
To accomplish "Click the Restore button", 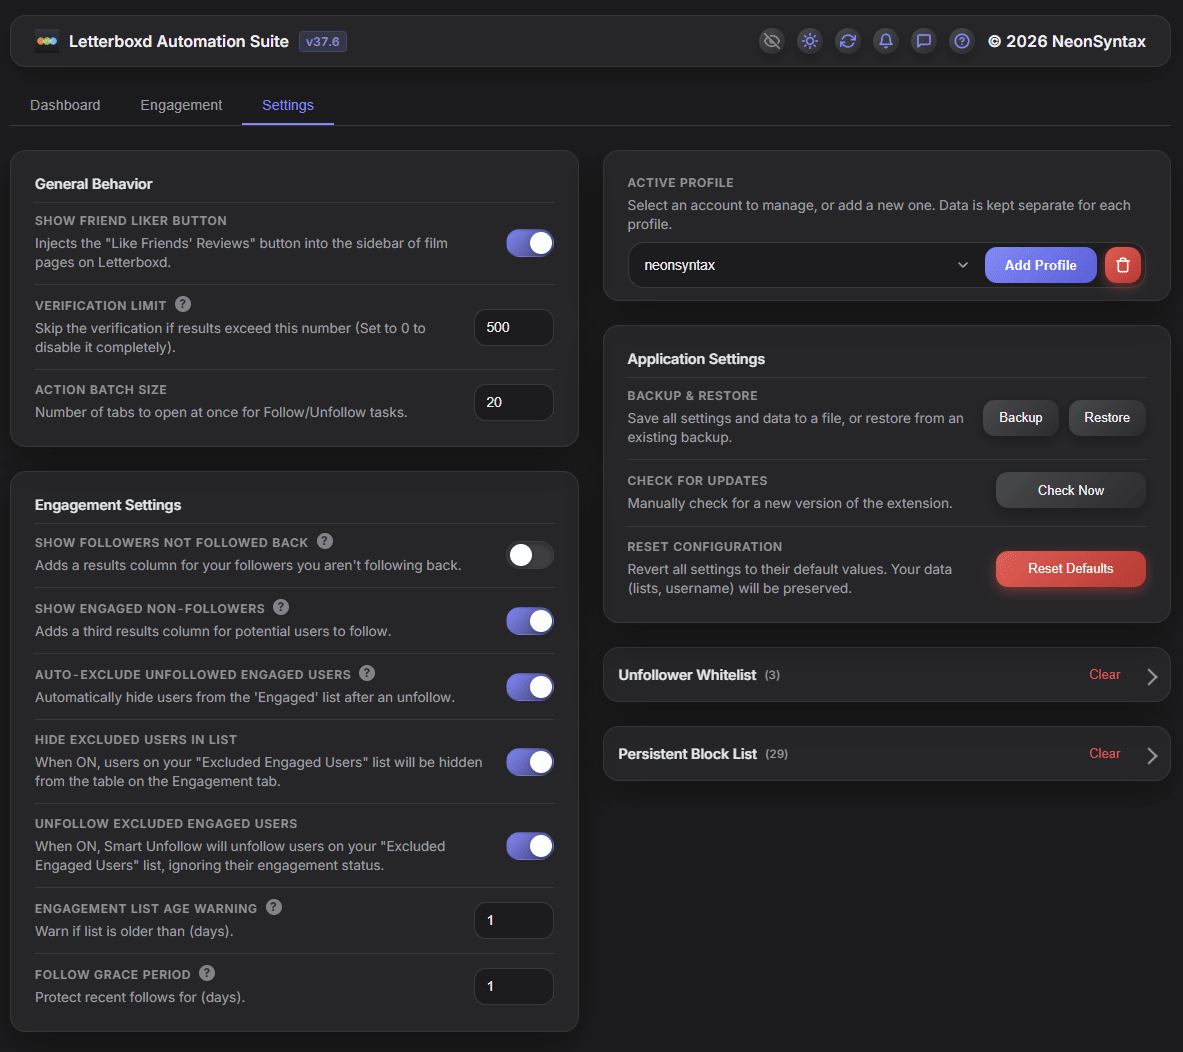I will tap(1107, 417).
